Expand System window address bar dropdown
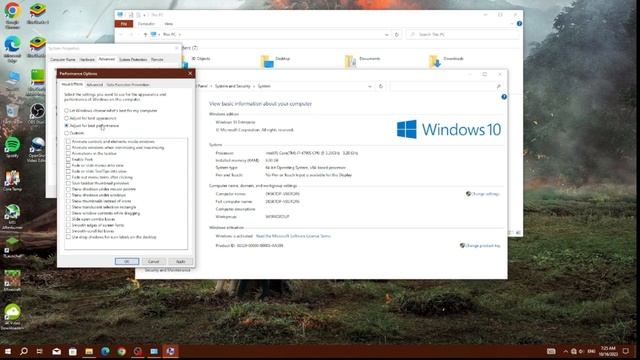The width and height of the screenshot is (640, 360). point(370,87)
